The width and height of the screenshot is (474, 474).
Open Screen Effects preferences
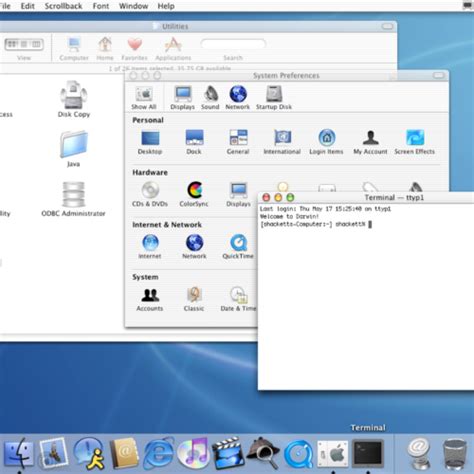click(x=414, y=142)
